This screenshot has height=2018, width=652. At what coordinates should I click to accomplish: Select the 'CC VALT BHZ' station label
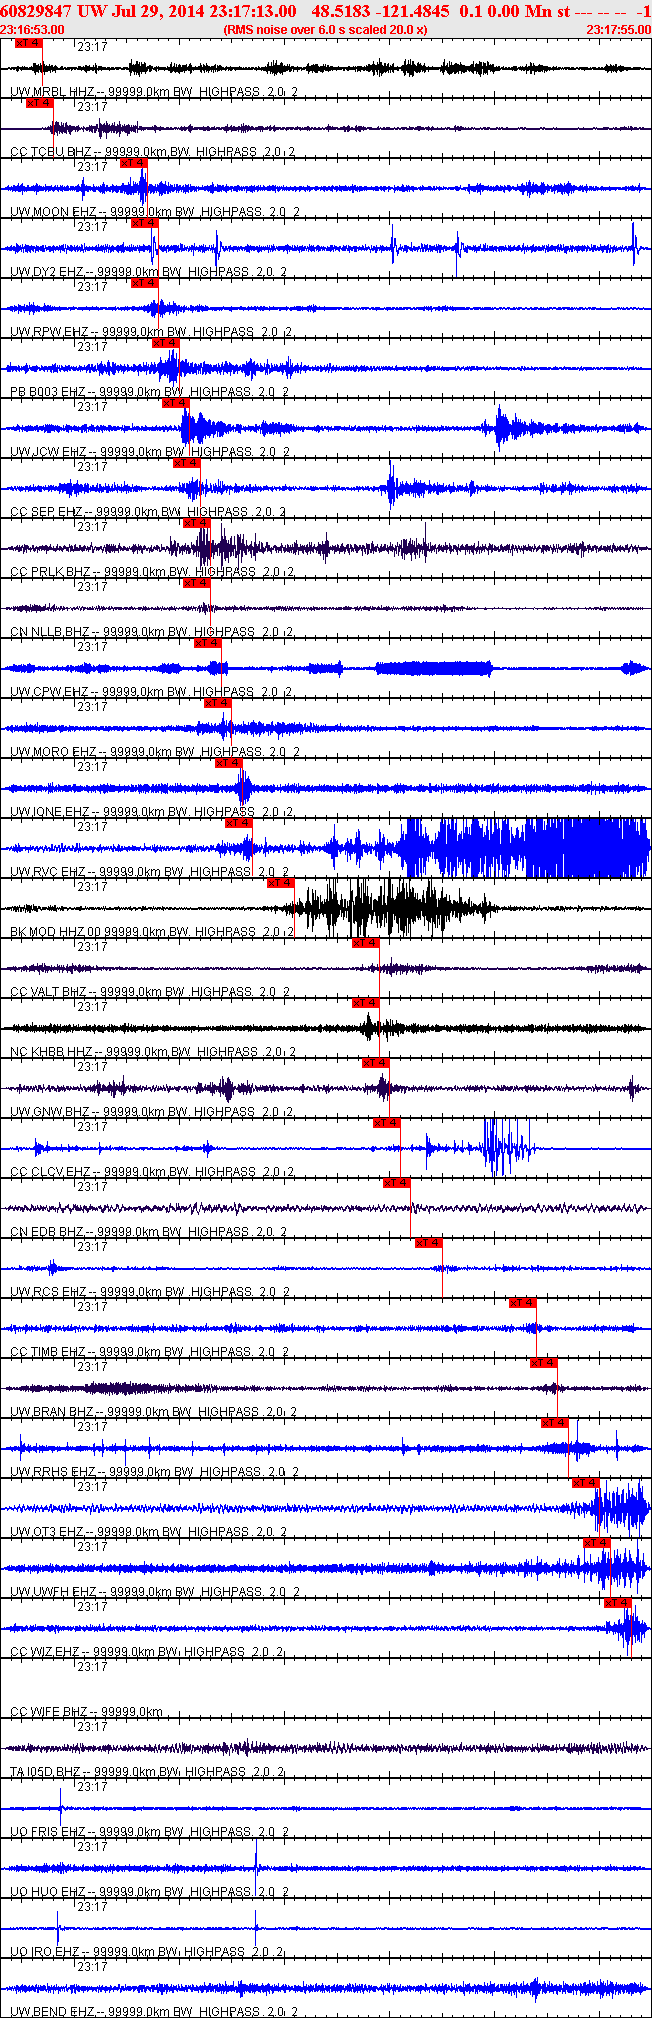48,992
